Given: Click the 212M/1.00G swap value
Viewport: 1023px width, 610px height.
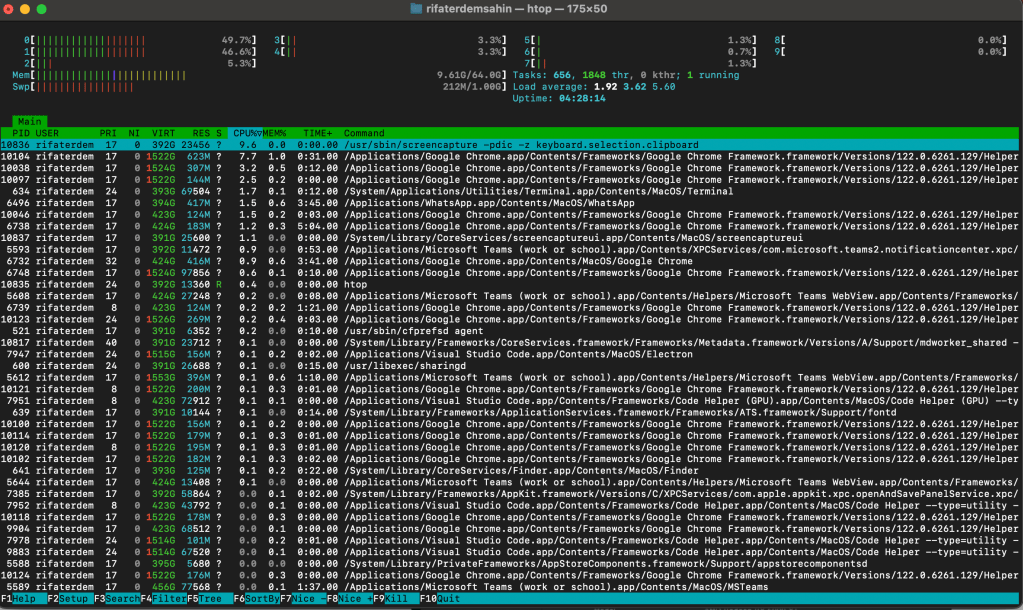Looking at the screenshot, I should click(474, 87).
